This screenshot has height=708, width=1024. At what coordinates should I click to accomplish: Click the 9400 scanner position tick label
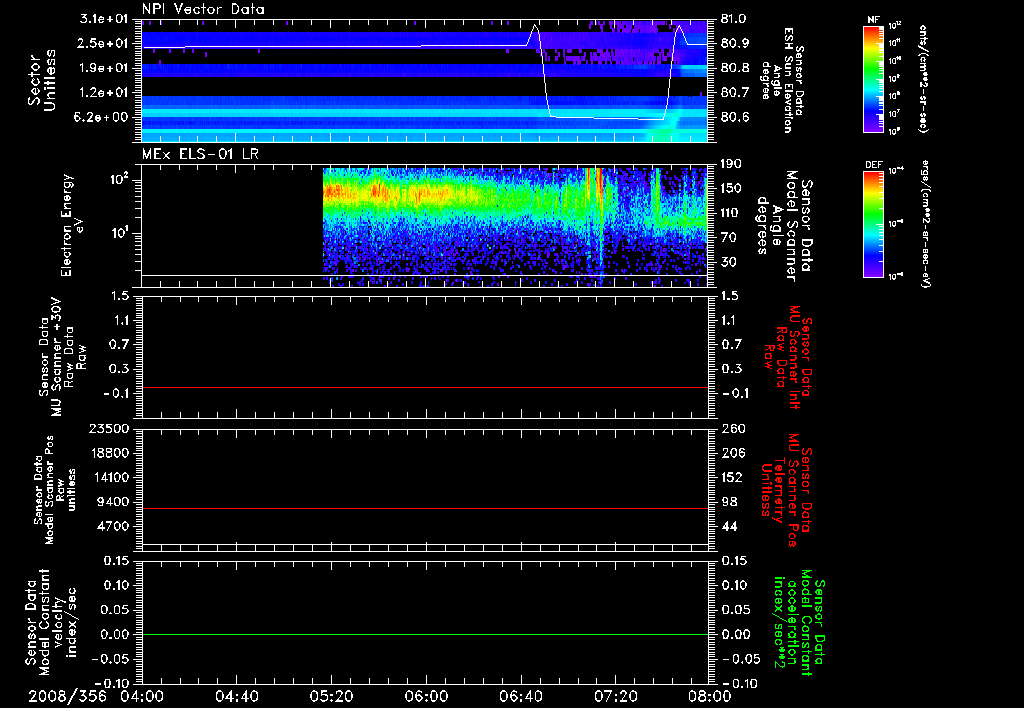[112, 502]
